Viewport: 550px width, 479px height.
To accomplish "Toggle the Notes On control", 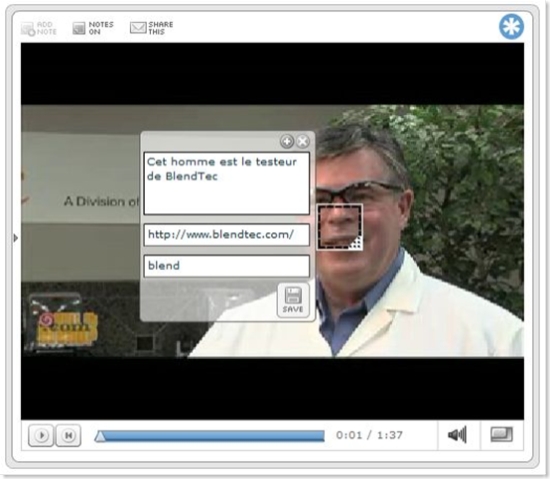I will (x=93, y=28).
